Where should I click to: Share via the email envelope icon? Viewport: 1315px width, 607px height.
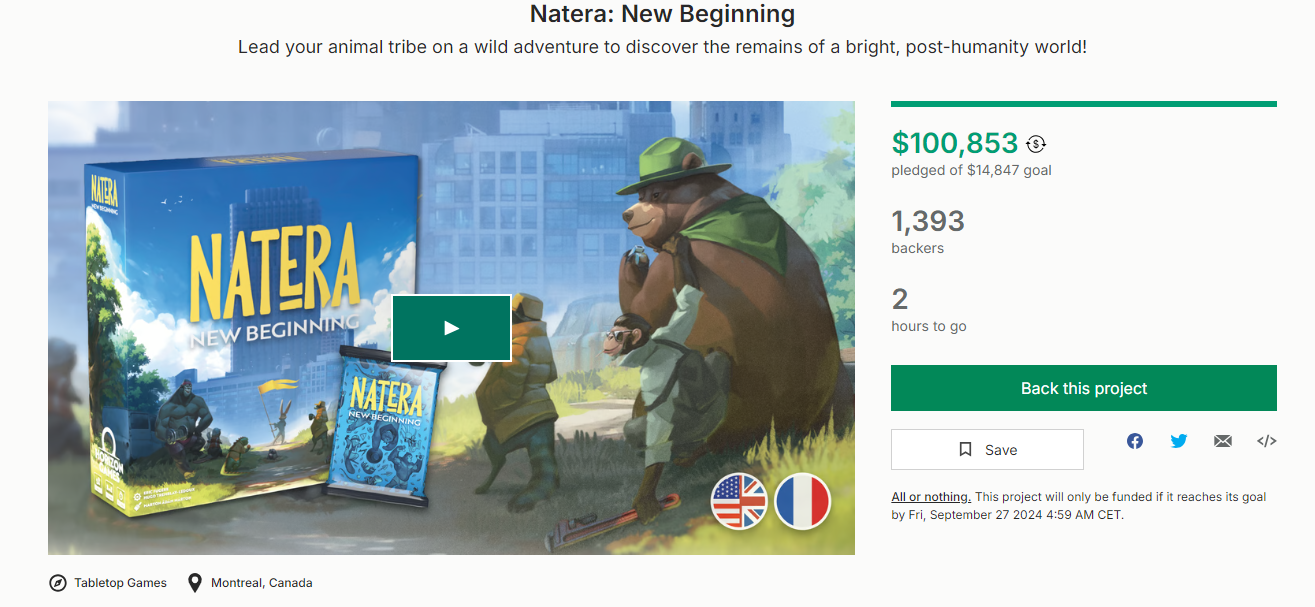click(x=1223, y=441)
